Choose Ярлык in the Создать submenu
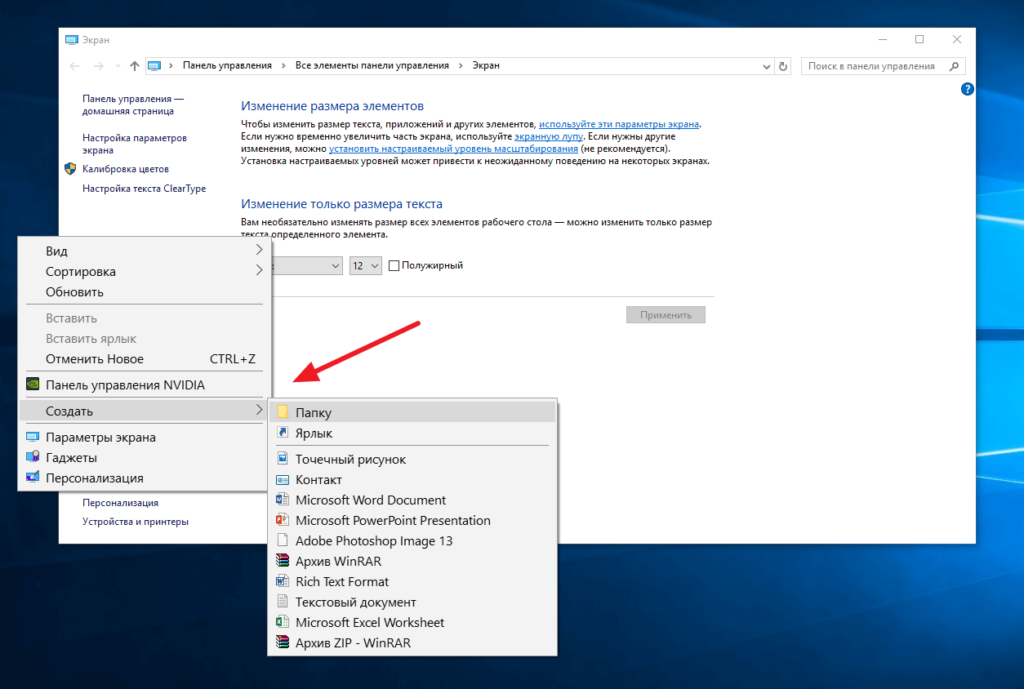This screenshot has height=689, width=1024. [x=413, y=432]
